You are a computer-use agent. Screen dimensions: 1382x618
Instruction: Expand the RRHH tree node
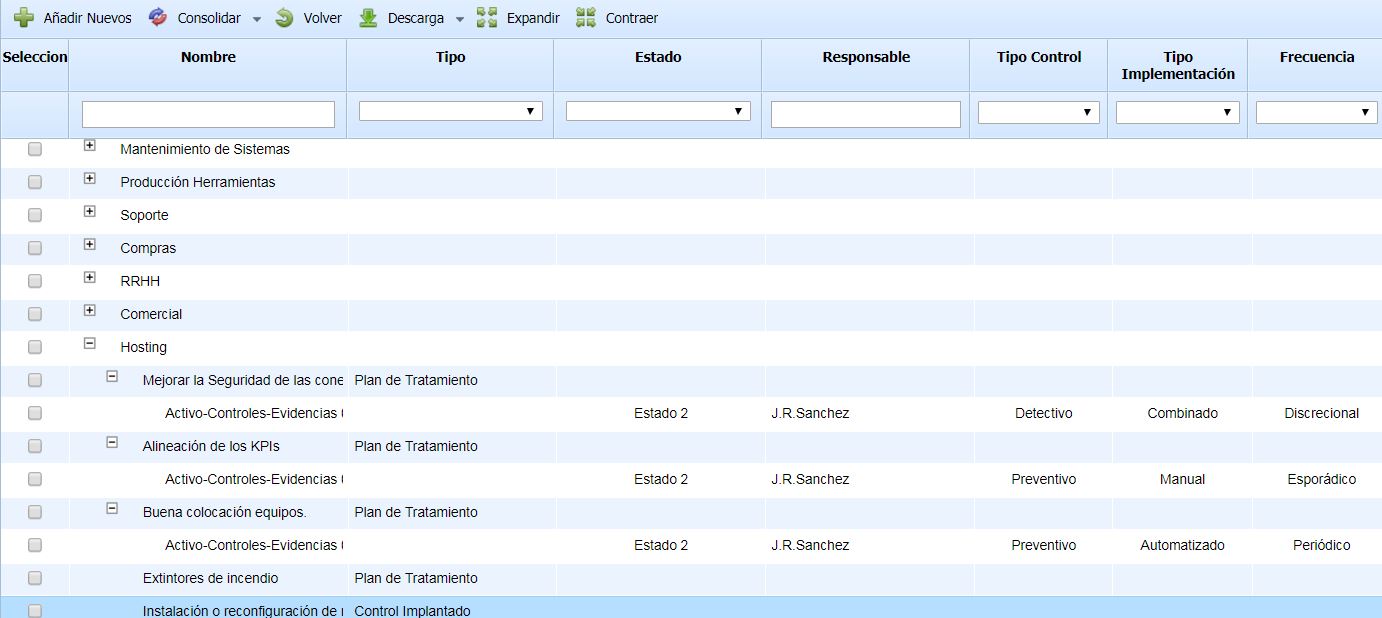point(90,278)
